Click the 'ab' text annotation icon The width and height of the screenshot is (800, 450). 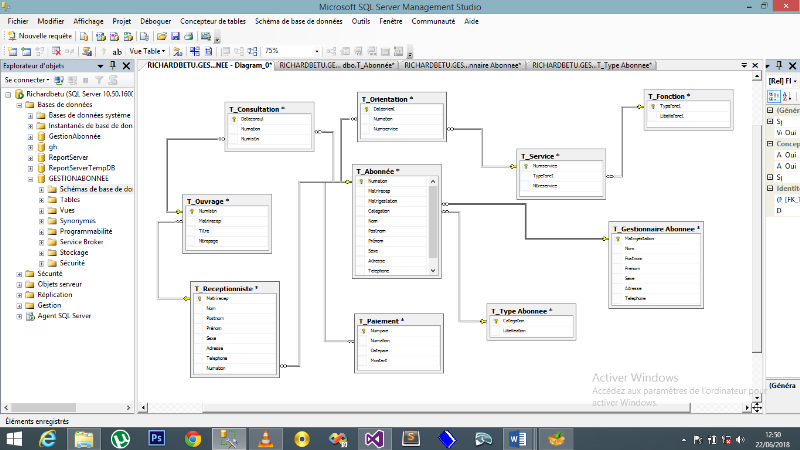pos(117,51)
